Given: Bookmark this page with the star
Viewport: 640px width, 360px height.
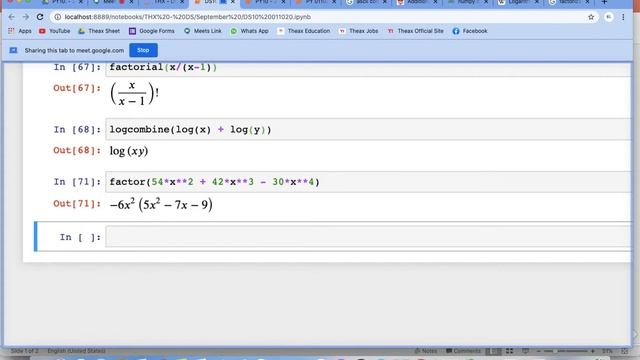Looking at the screenshot, I should coord(591,17).
